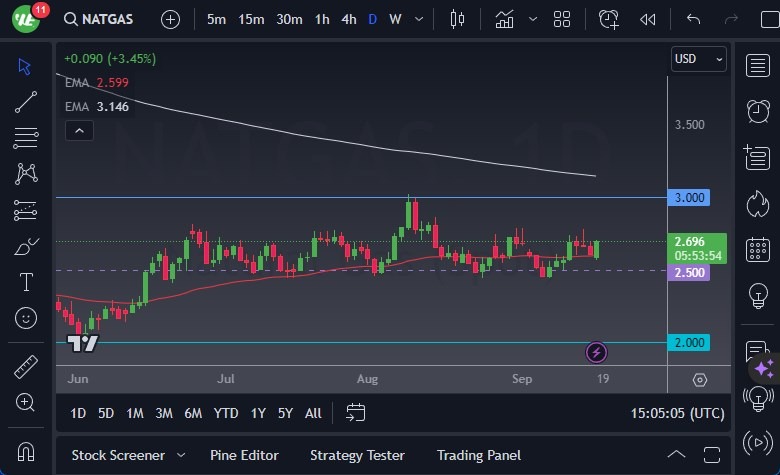Collapse bottom panel with chevron
This screenshot has width=780, height=475.
click(676, 454)
